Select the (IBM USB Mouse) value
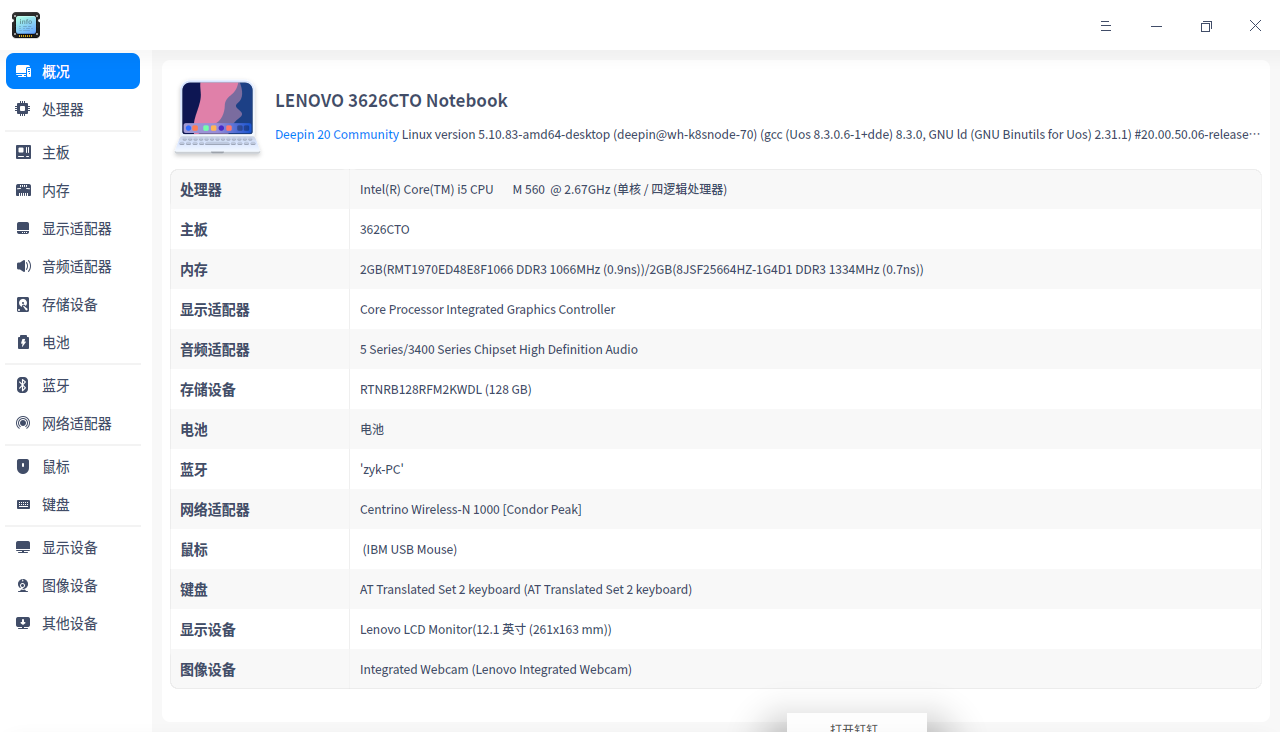 (x=410, y=550)
